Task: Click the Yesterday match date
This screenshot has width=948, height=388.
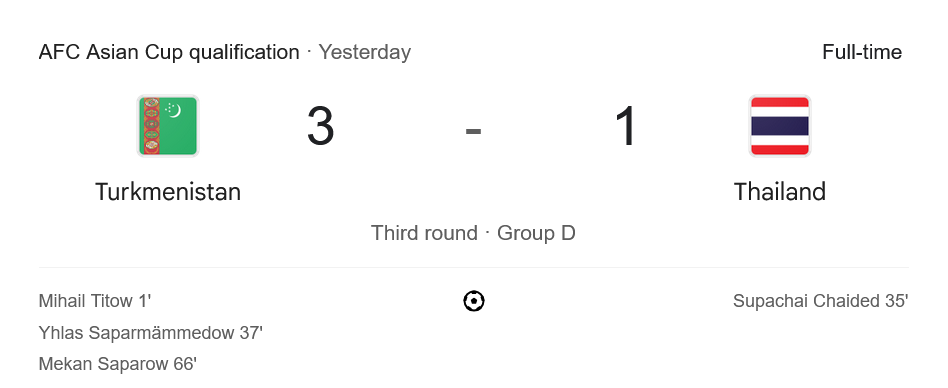Action: click(x=365, y=52)
